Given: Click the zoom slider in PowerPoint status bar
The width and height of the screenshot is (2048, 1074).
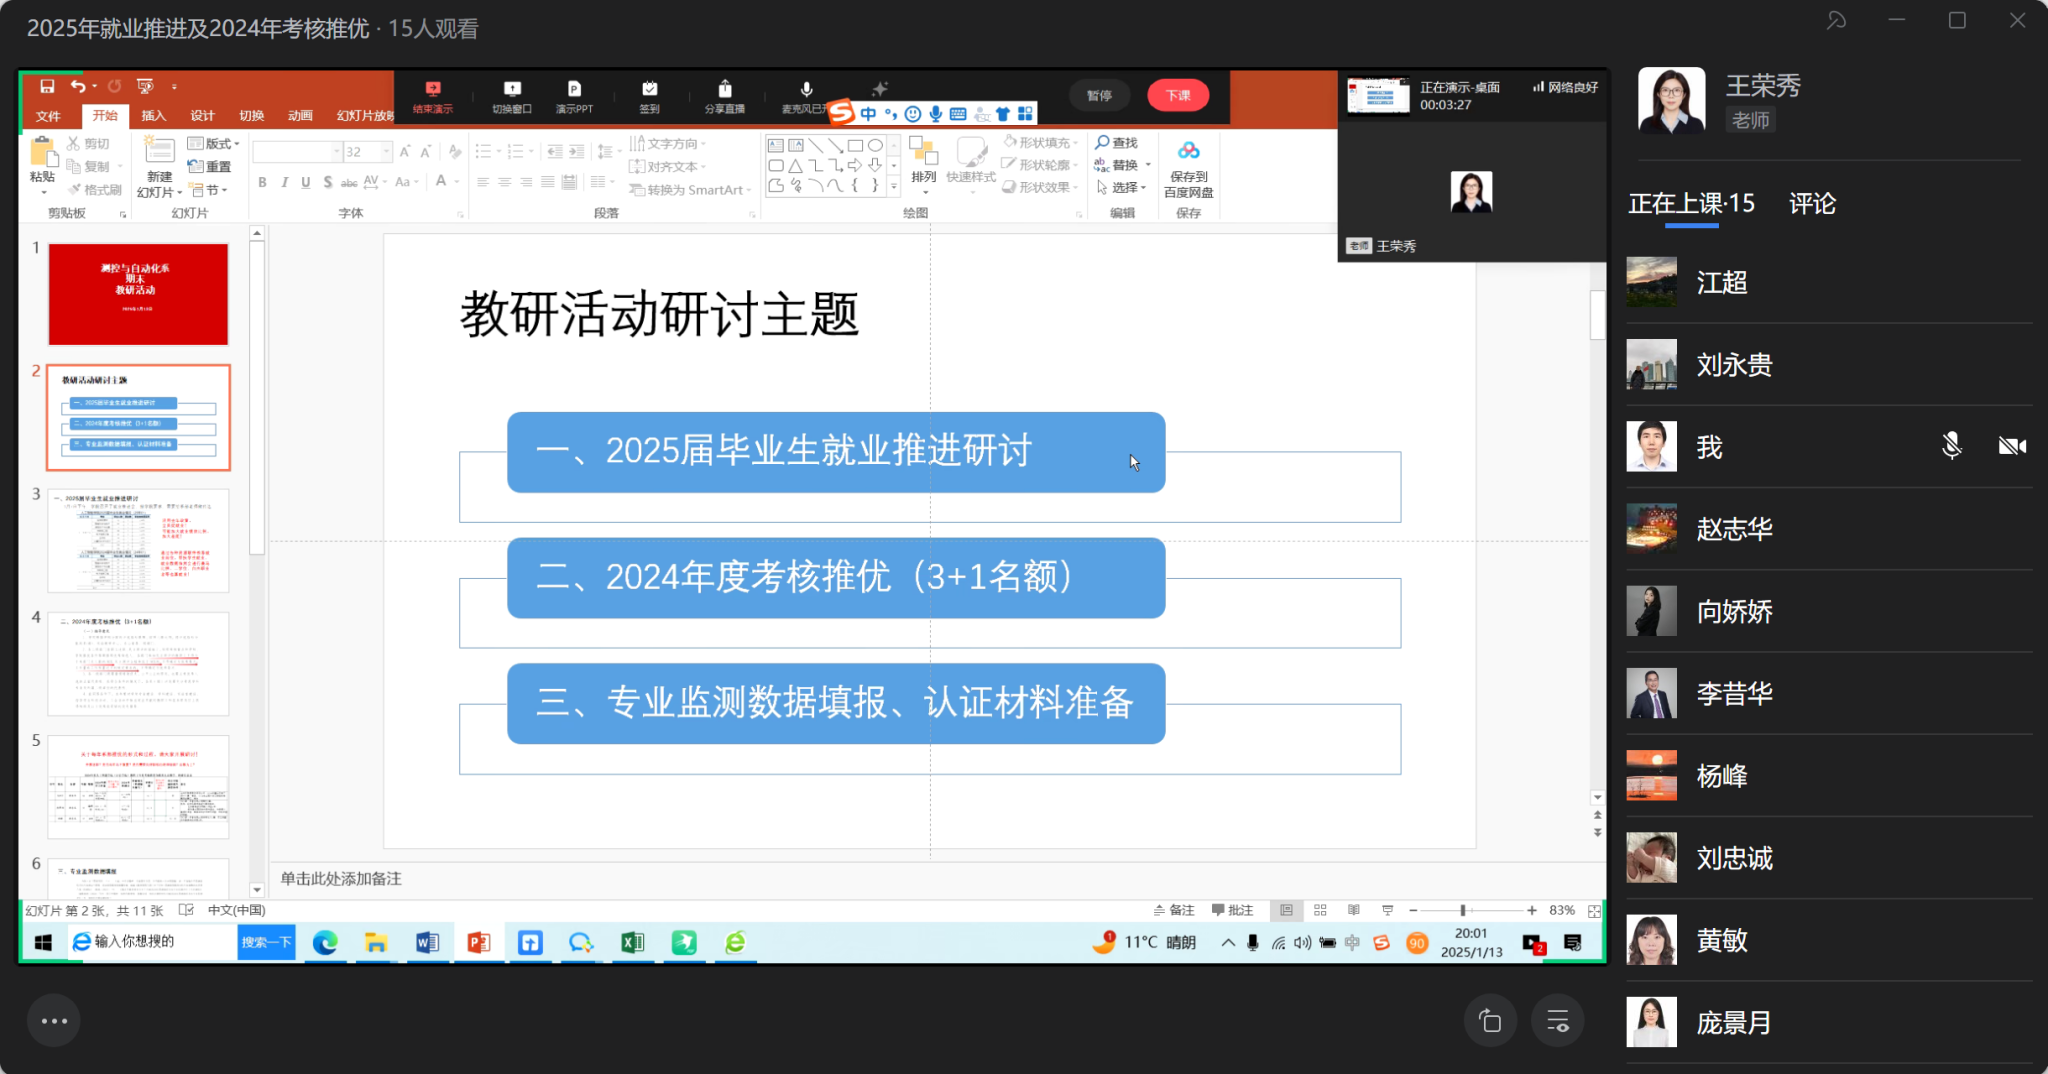Looking at the screenshot, I should click(1463, 910).
